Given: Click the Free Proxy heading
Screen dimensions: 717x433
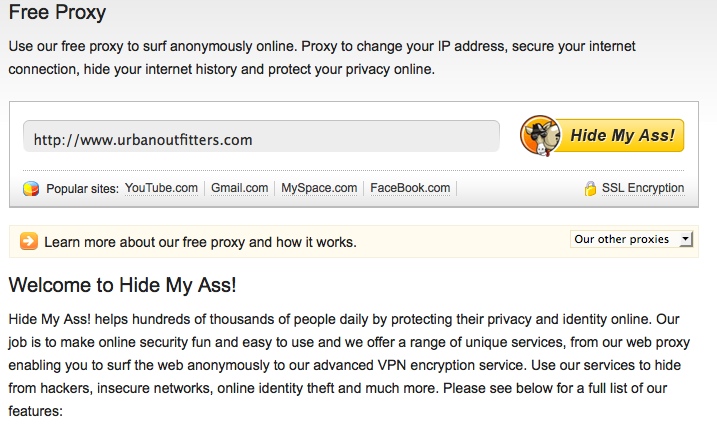Looking at the screenshot, I should (x=57, y=12).
